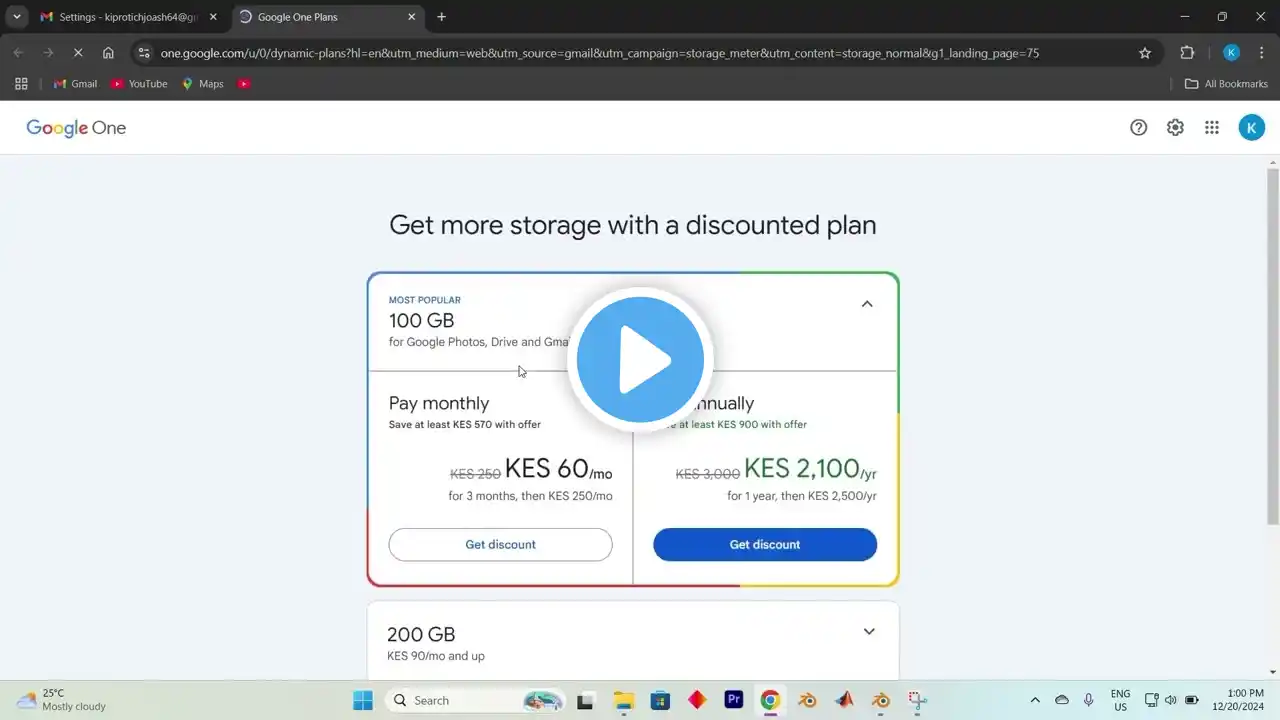Get discount for monthly 100 GB plan
Screen dimensions: 1280x720
pos(500,545)
